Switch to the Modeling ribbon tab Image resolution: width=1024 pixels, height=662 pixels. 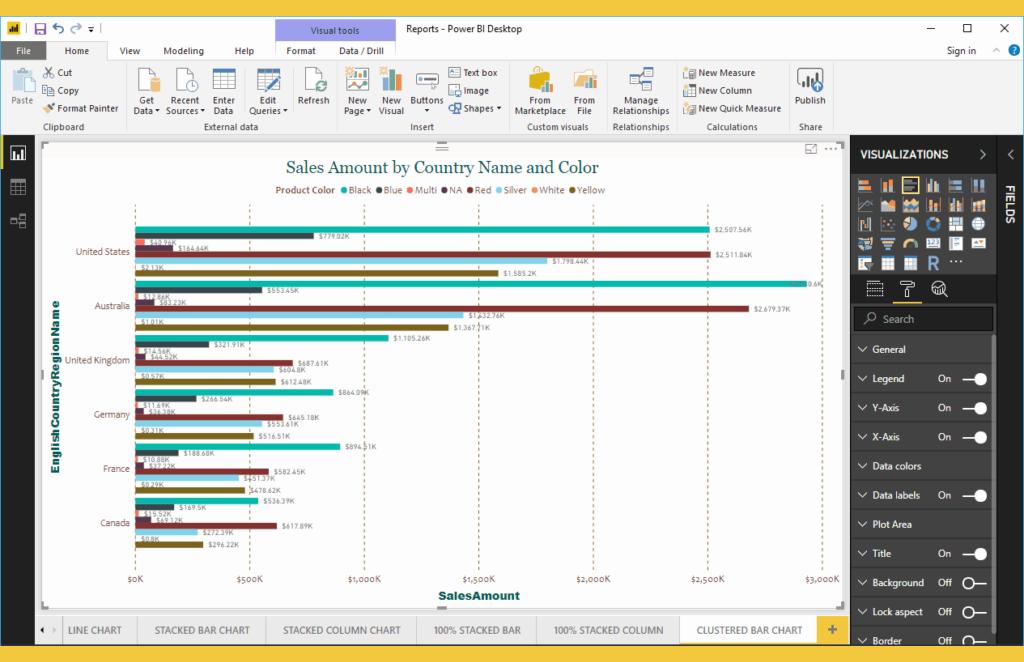(184, 51)
